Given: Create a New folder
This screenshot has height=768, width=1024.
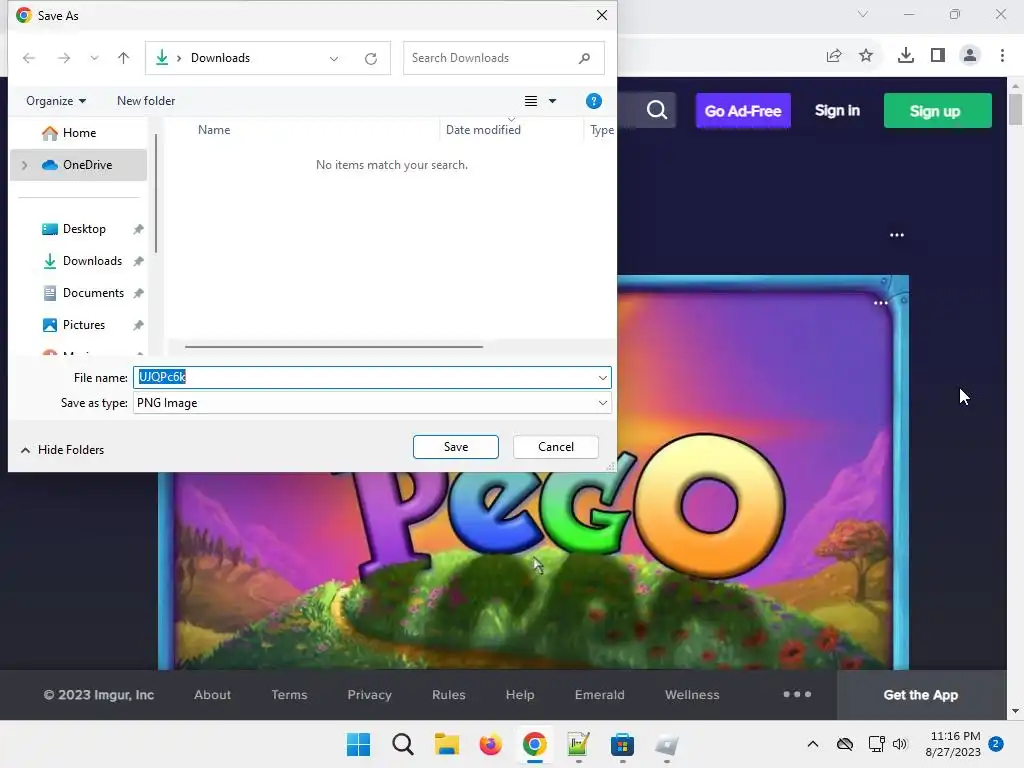Looking at the screenshot, I should coord(146,101).
